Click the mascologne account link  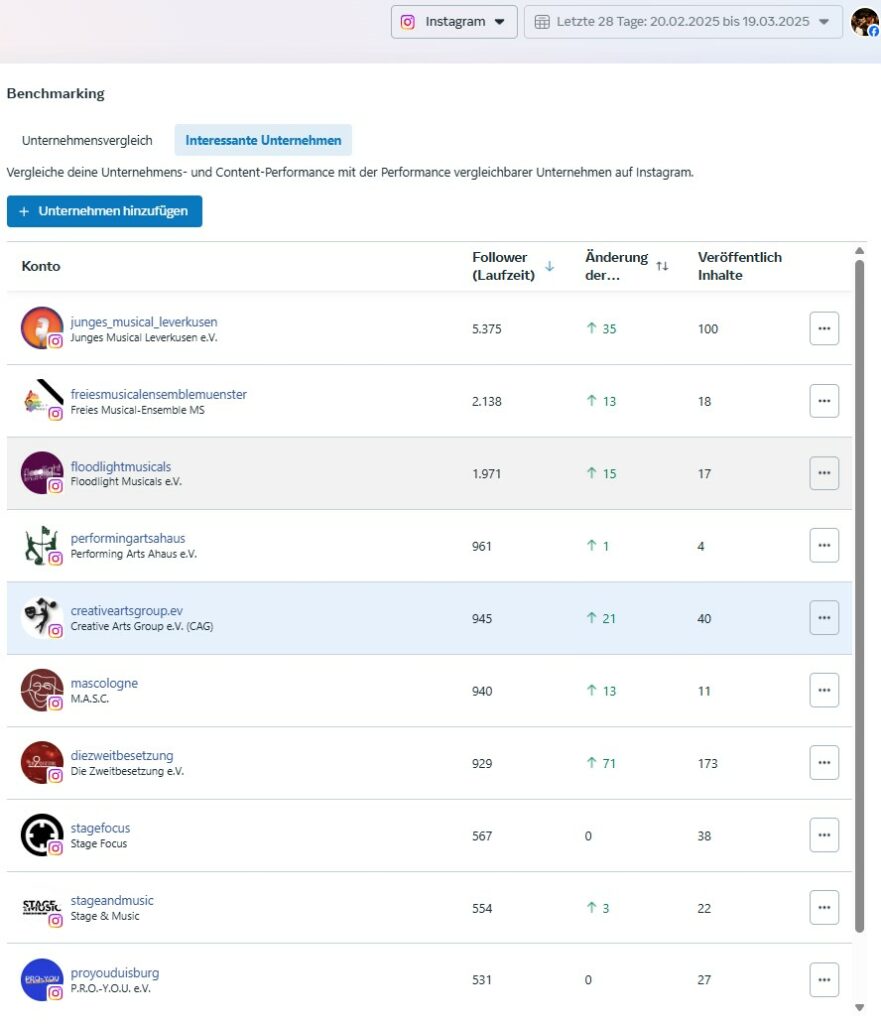[104, 683]
